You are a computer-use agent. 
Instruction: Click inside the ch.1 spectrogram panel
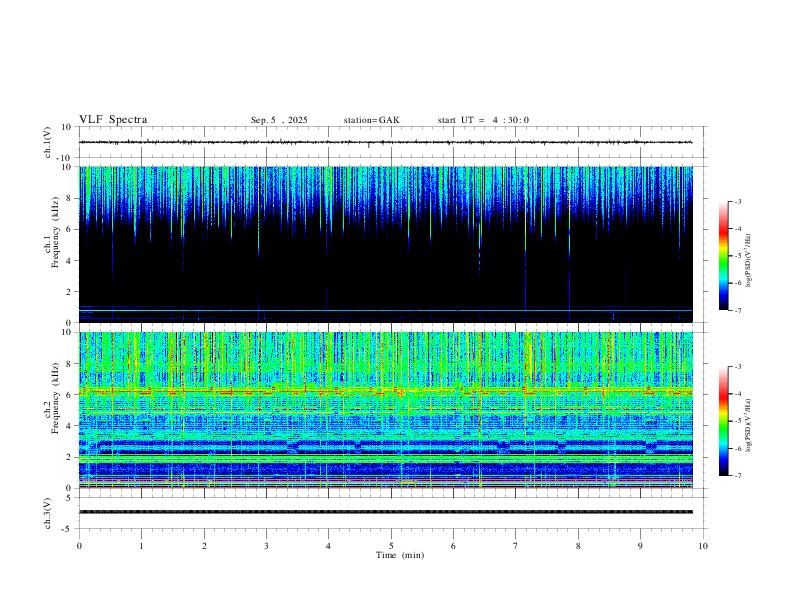coord(385,244)
